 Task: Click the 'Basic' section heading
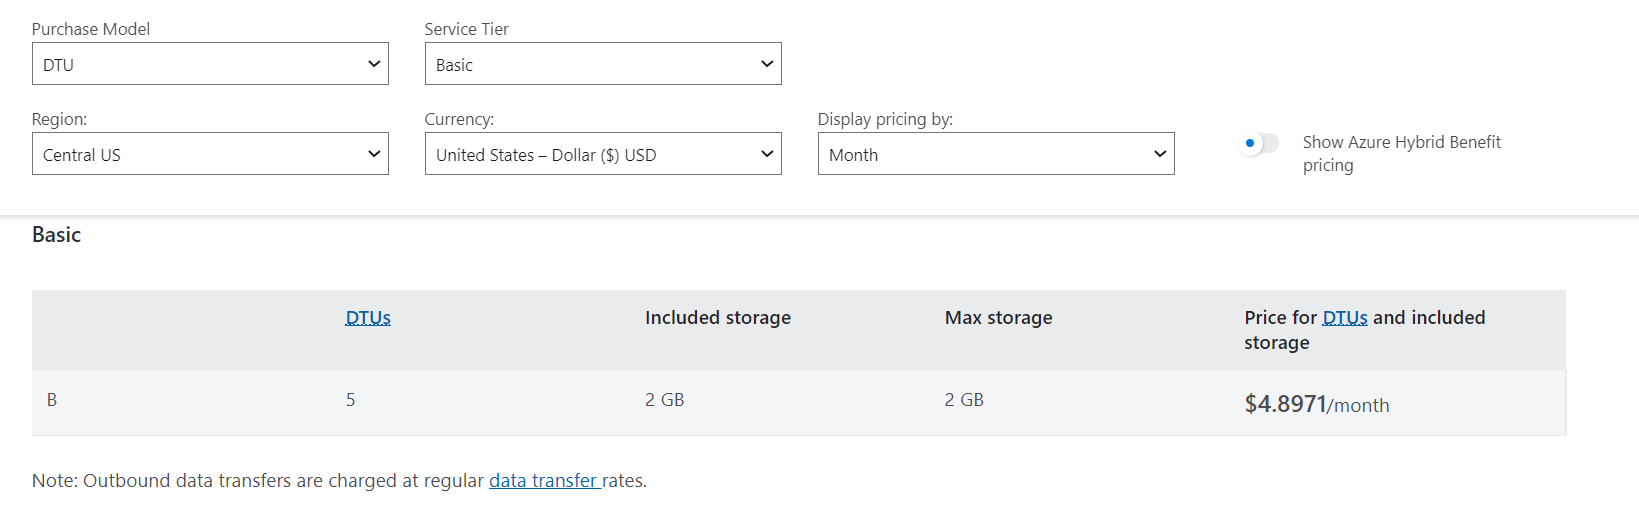[x=57, y=235]
